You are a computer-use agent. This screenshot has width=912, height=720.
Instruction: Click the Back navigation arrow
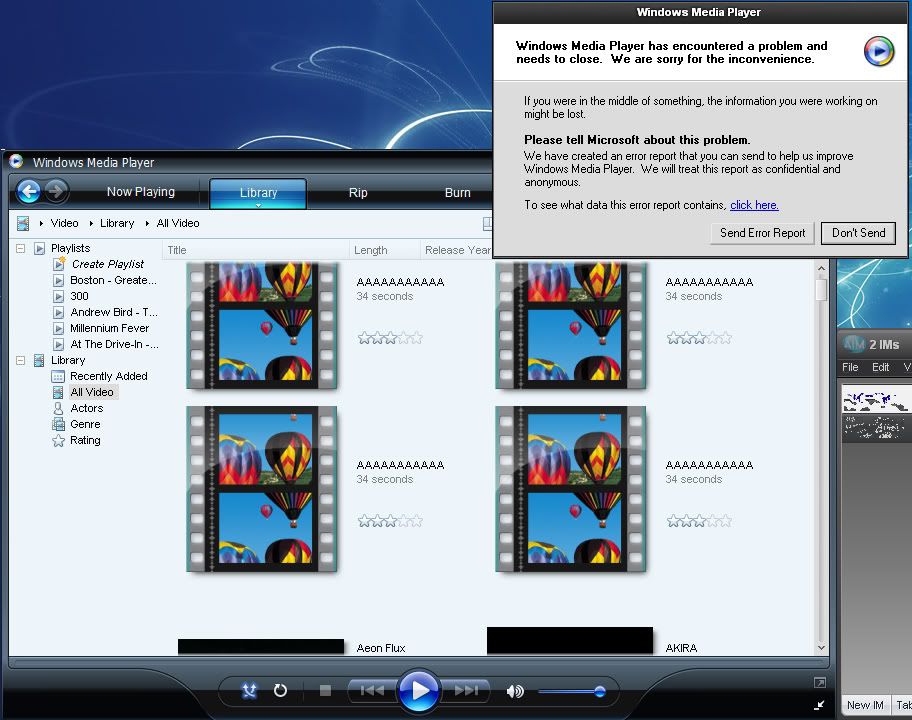coord(28,192)
